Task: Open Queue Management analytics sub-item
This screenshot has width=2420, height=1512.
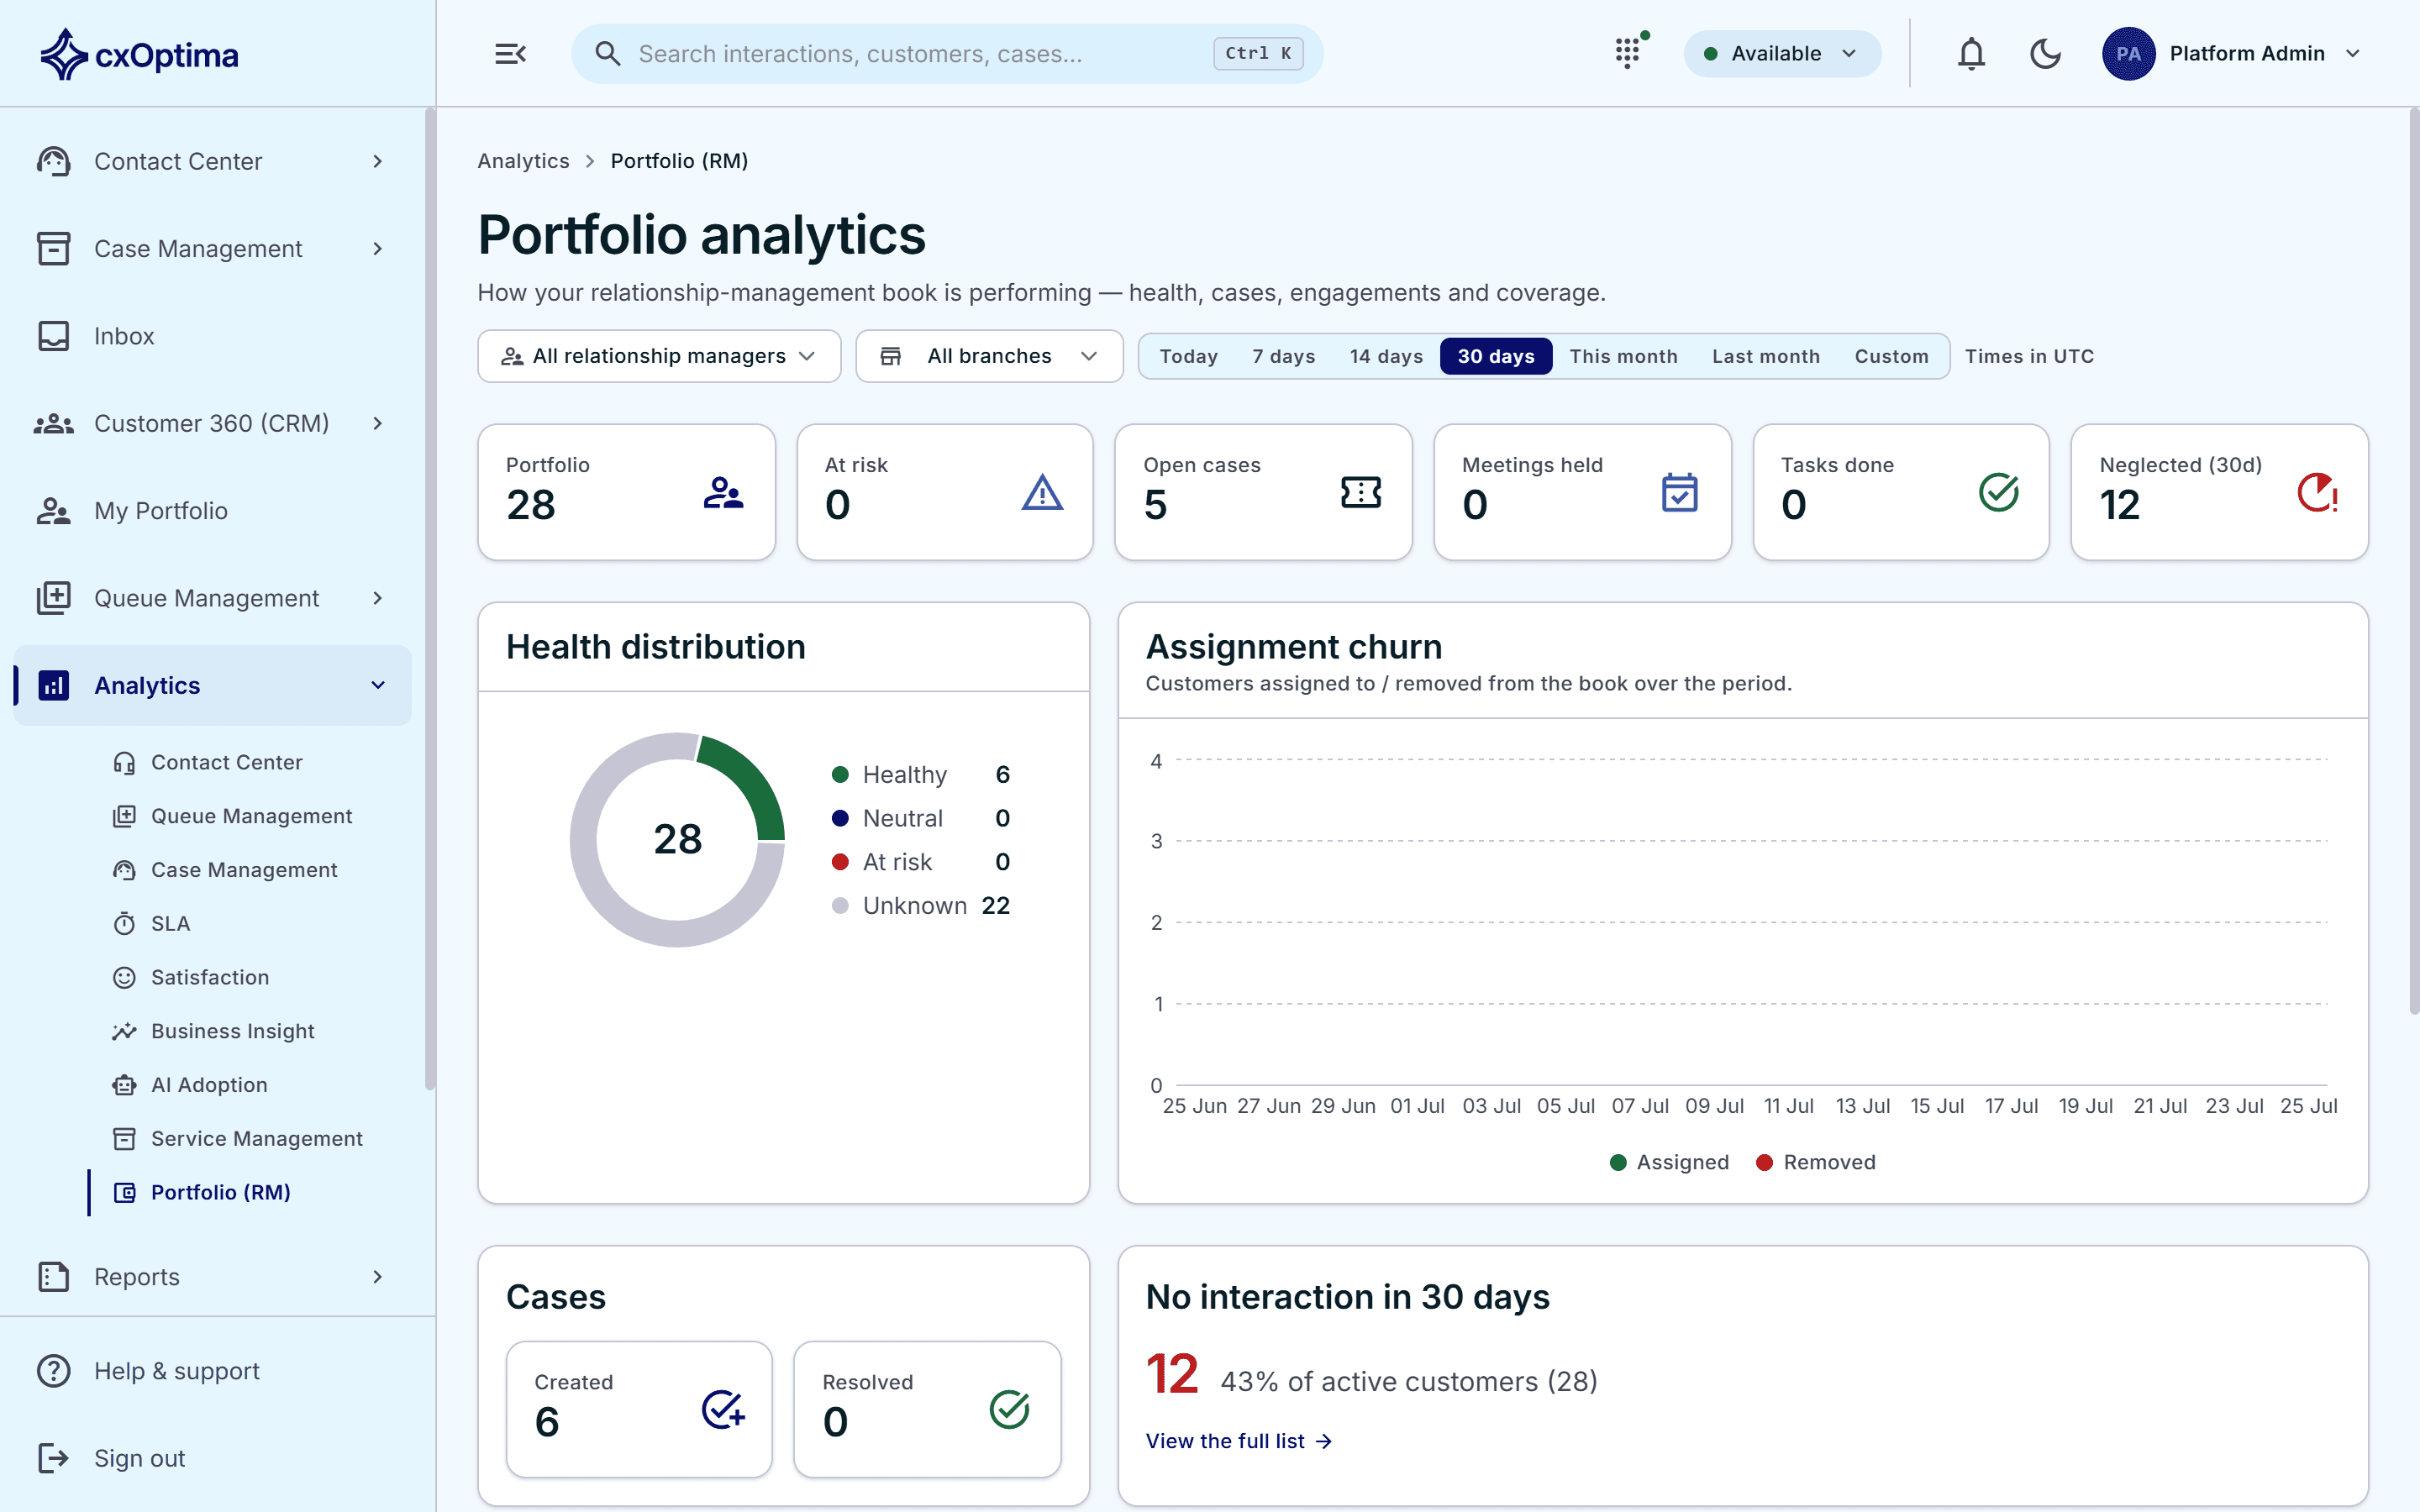Action: 251,816
